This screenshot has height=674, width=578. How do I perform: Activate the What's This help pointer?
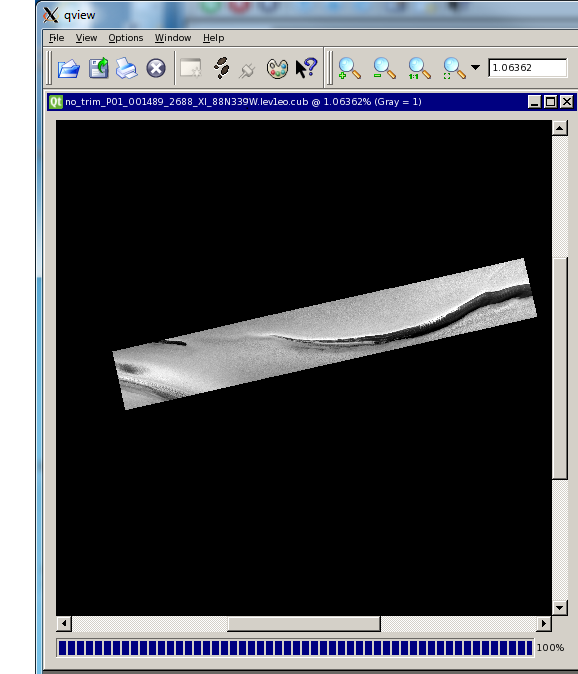306,68
